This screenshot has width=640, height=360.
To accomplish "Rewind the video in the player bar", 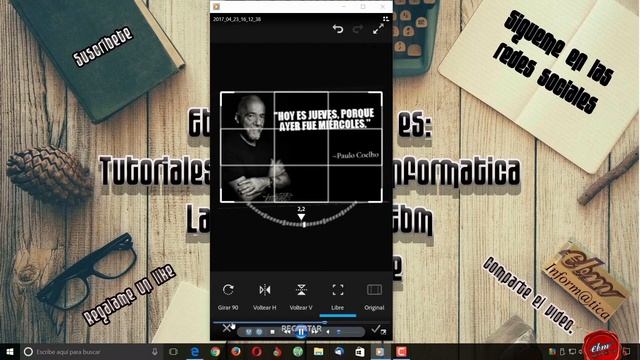I will coord(287,332).
